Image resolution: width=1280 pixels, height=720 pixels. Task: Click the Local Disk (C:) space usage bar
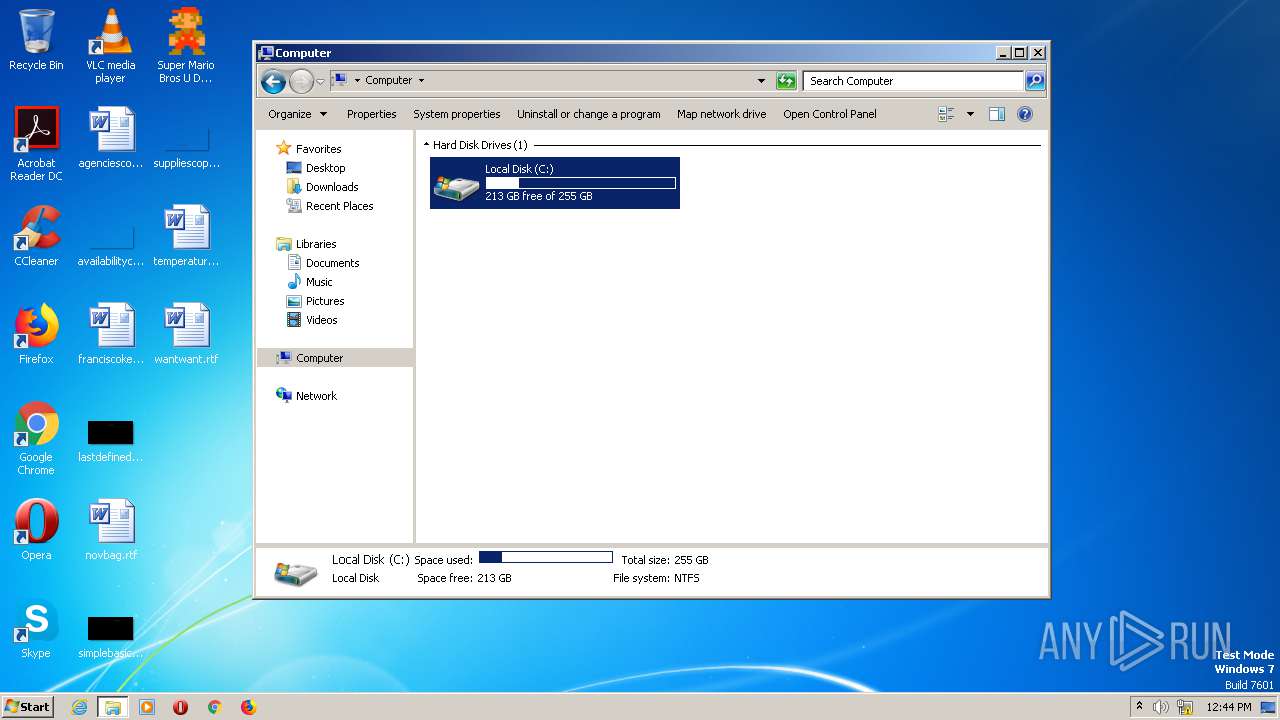coord(580,183)
